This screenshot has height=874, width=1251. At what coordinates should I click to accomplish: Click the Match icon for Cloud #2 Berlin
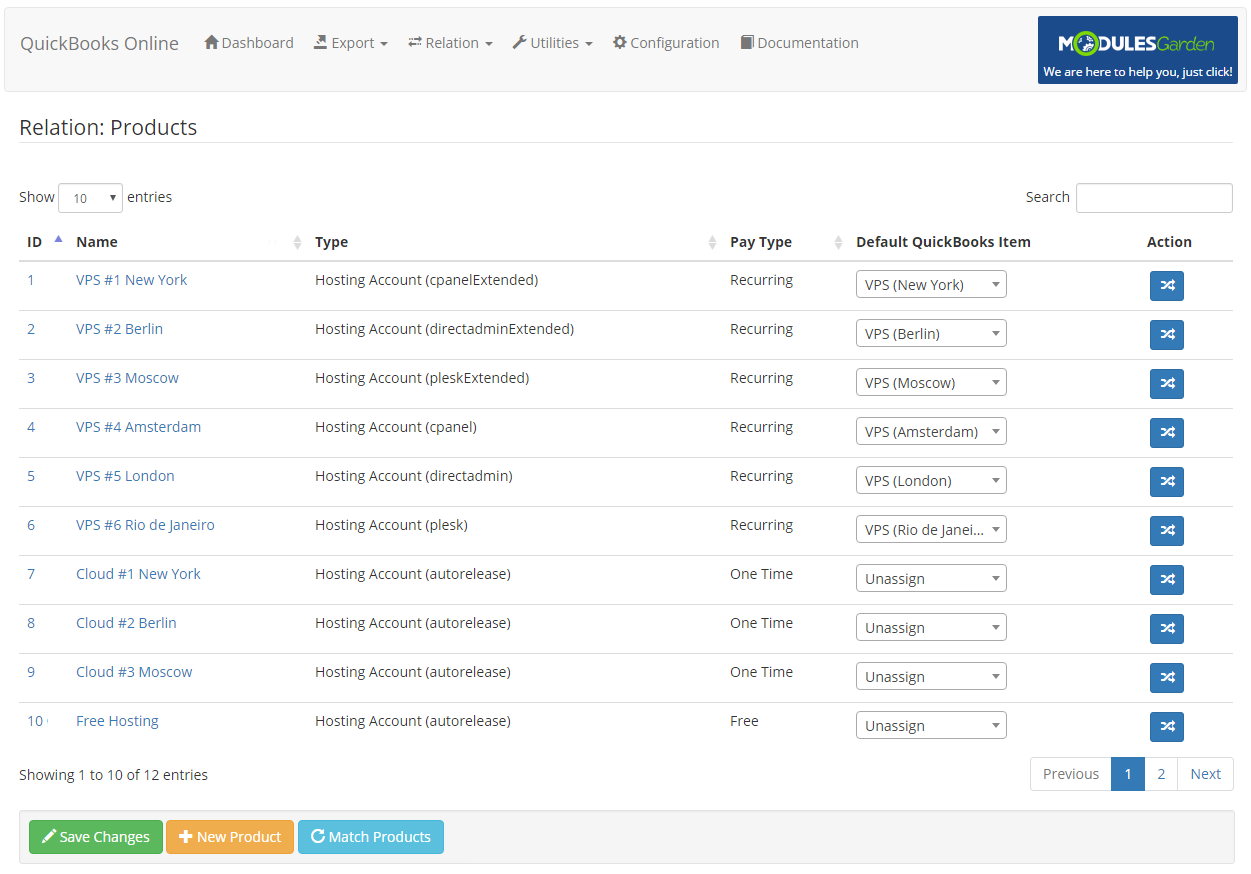click(1166, 629)
